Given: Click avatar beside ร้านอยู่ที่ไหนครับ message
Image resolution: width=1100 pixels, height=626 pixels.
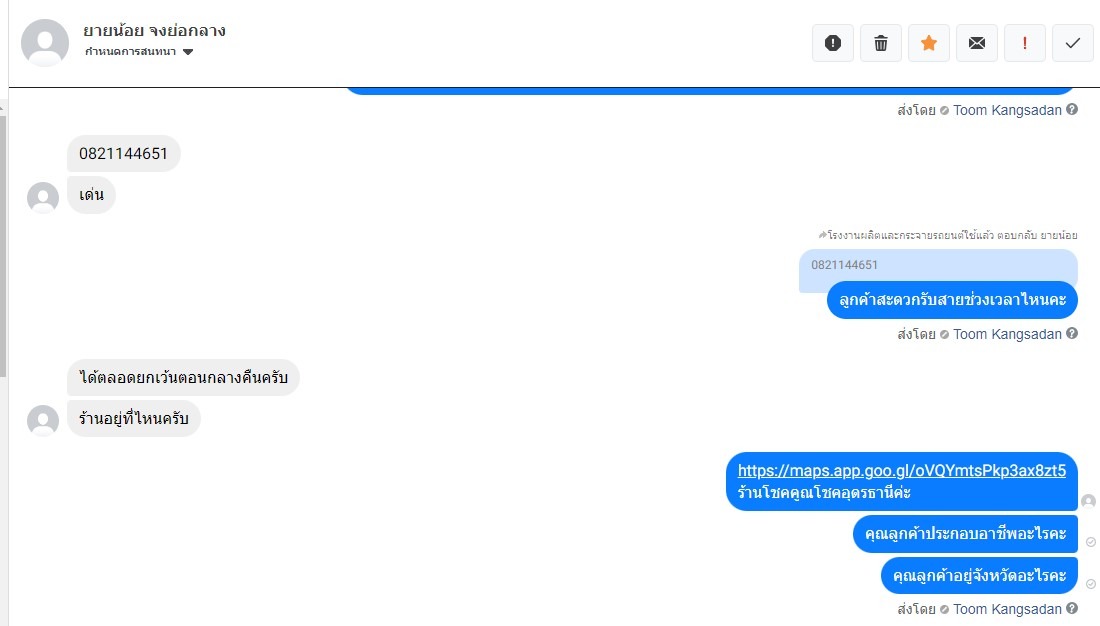Looking at the screenshot, I should coord(43,421).
